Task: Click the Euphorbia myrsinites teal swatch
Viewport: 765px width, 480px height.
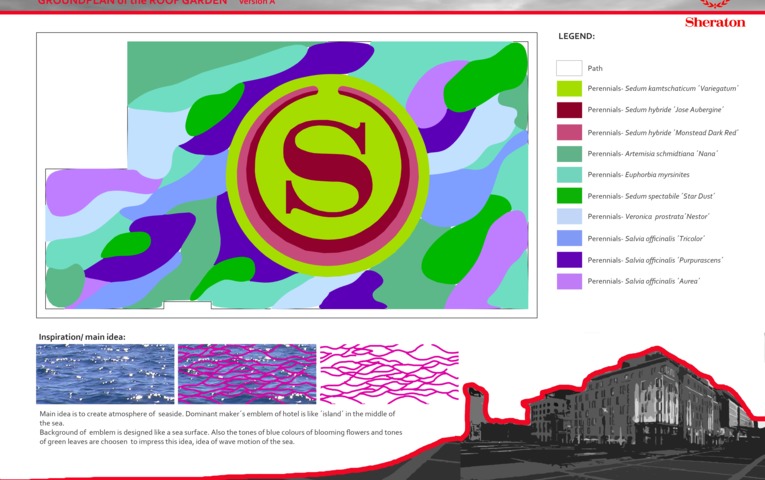Action: coord(569,175)
